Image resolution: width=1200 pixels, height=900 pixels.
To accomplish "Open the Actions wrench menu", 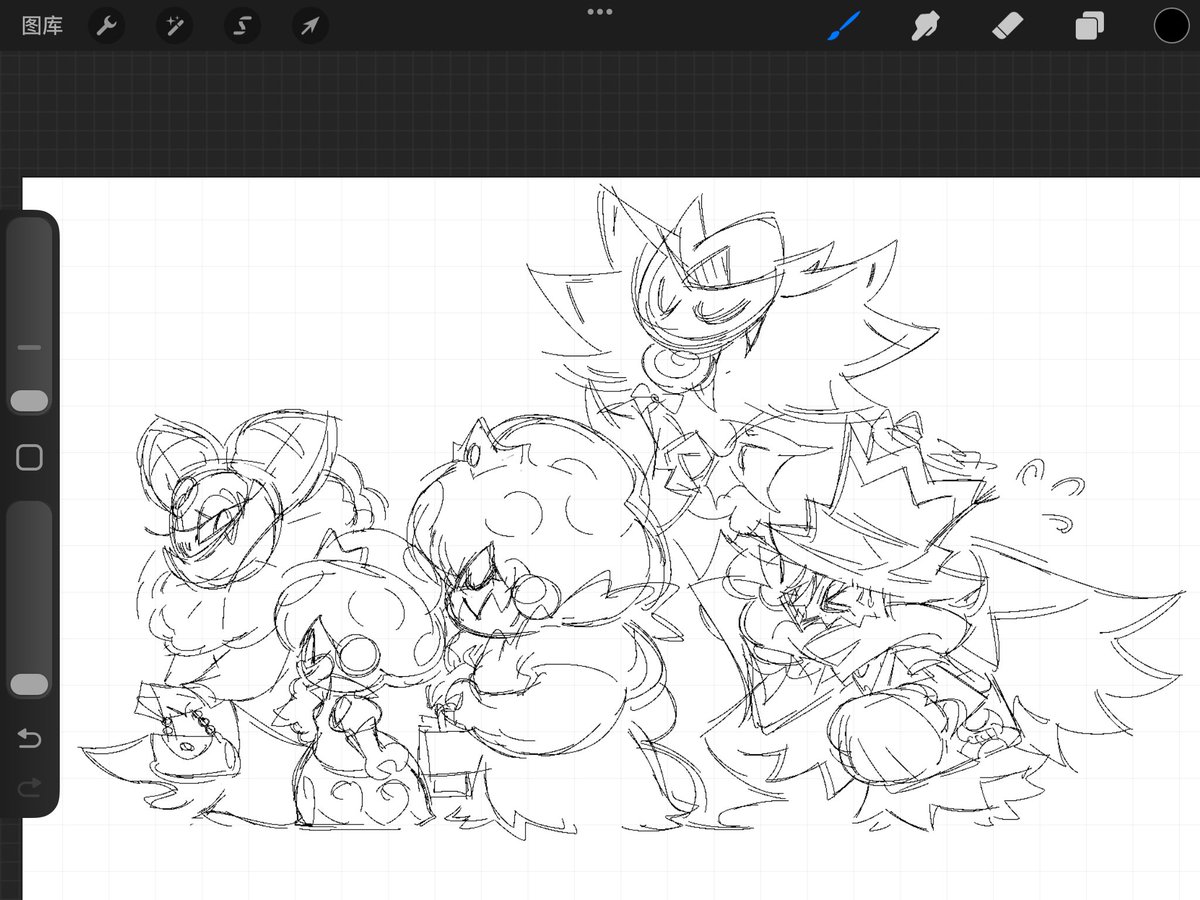I will [x=106, y=26].
